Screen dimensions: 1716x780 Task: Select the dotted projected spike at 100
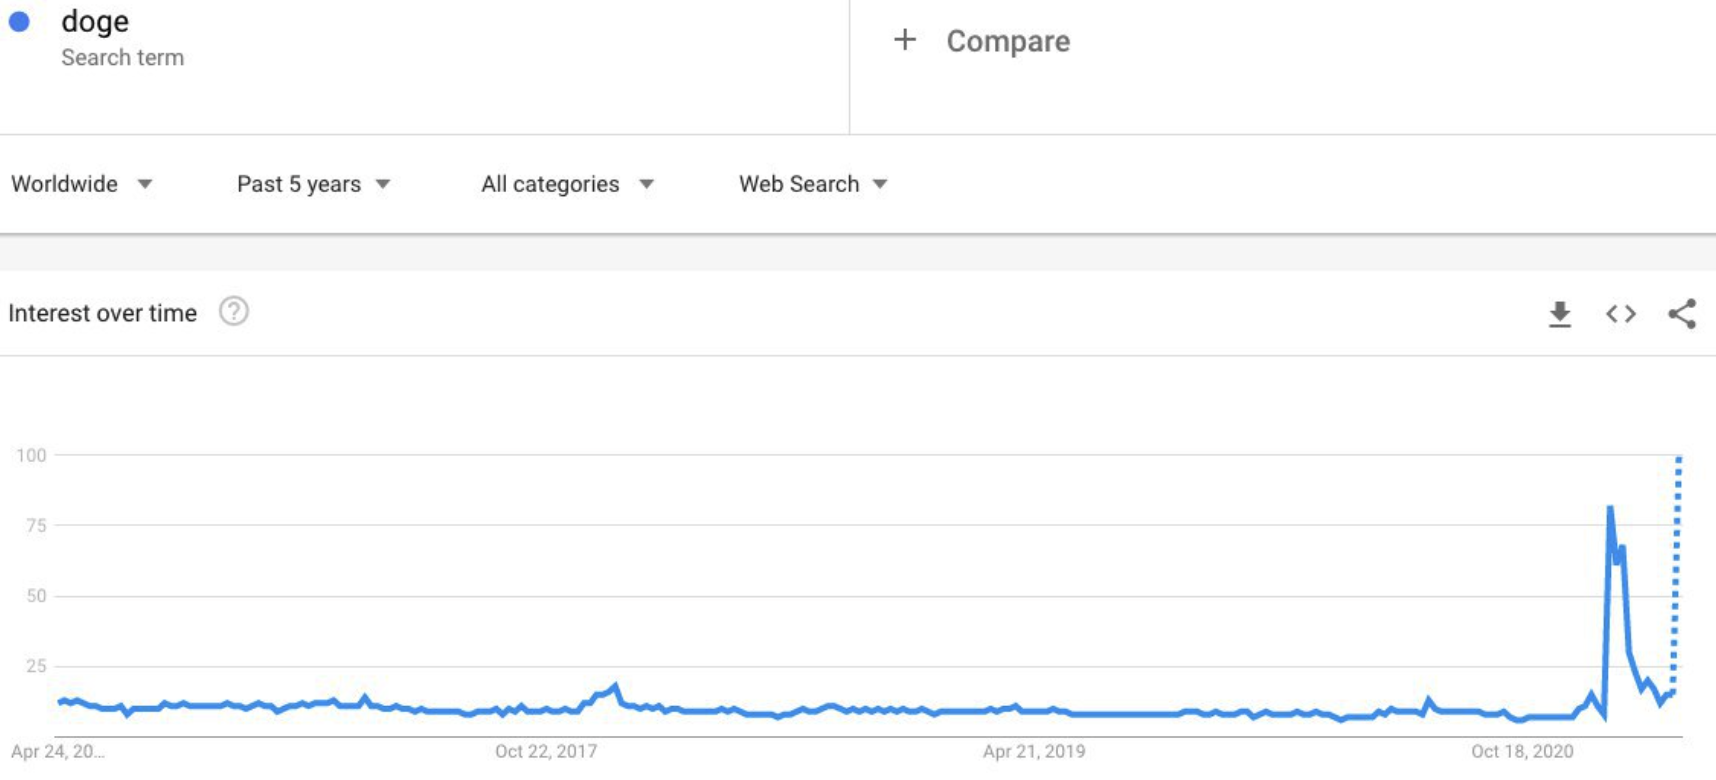point(1678,458)
